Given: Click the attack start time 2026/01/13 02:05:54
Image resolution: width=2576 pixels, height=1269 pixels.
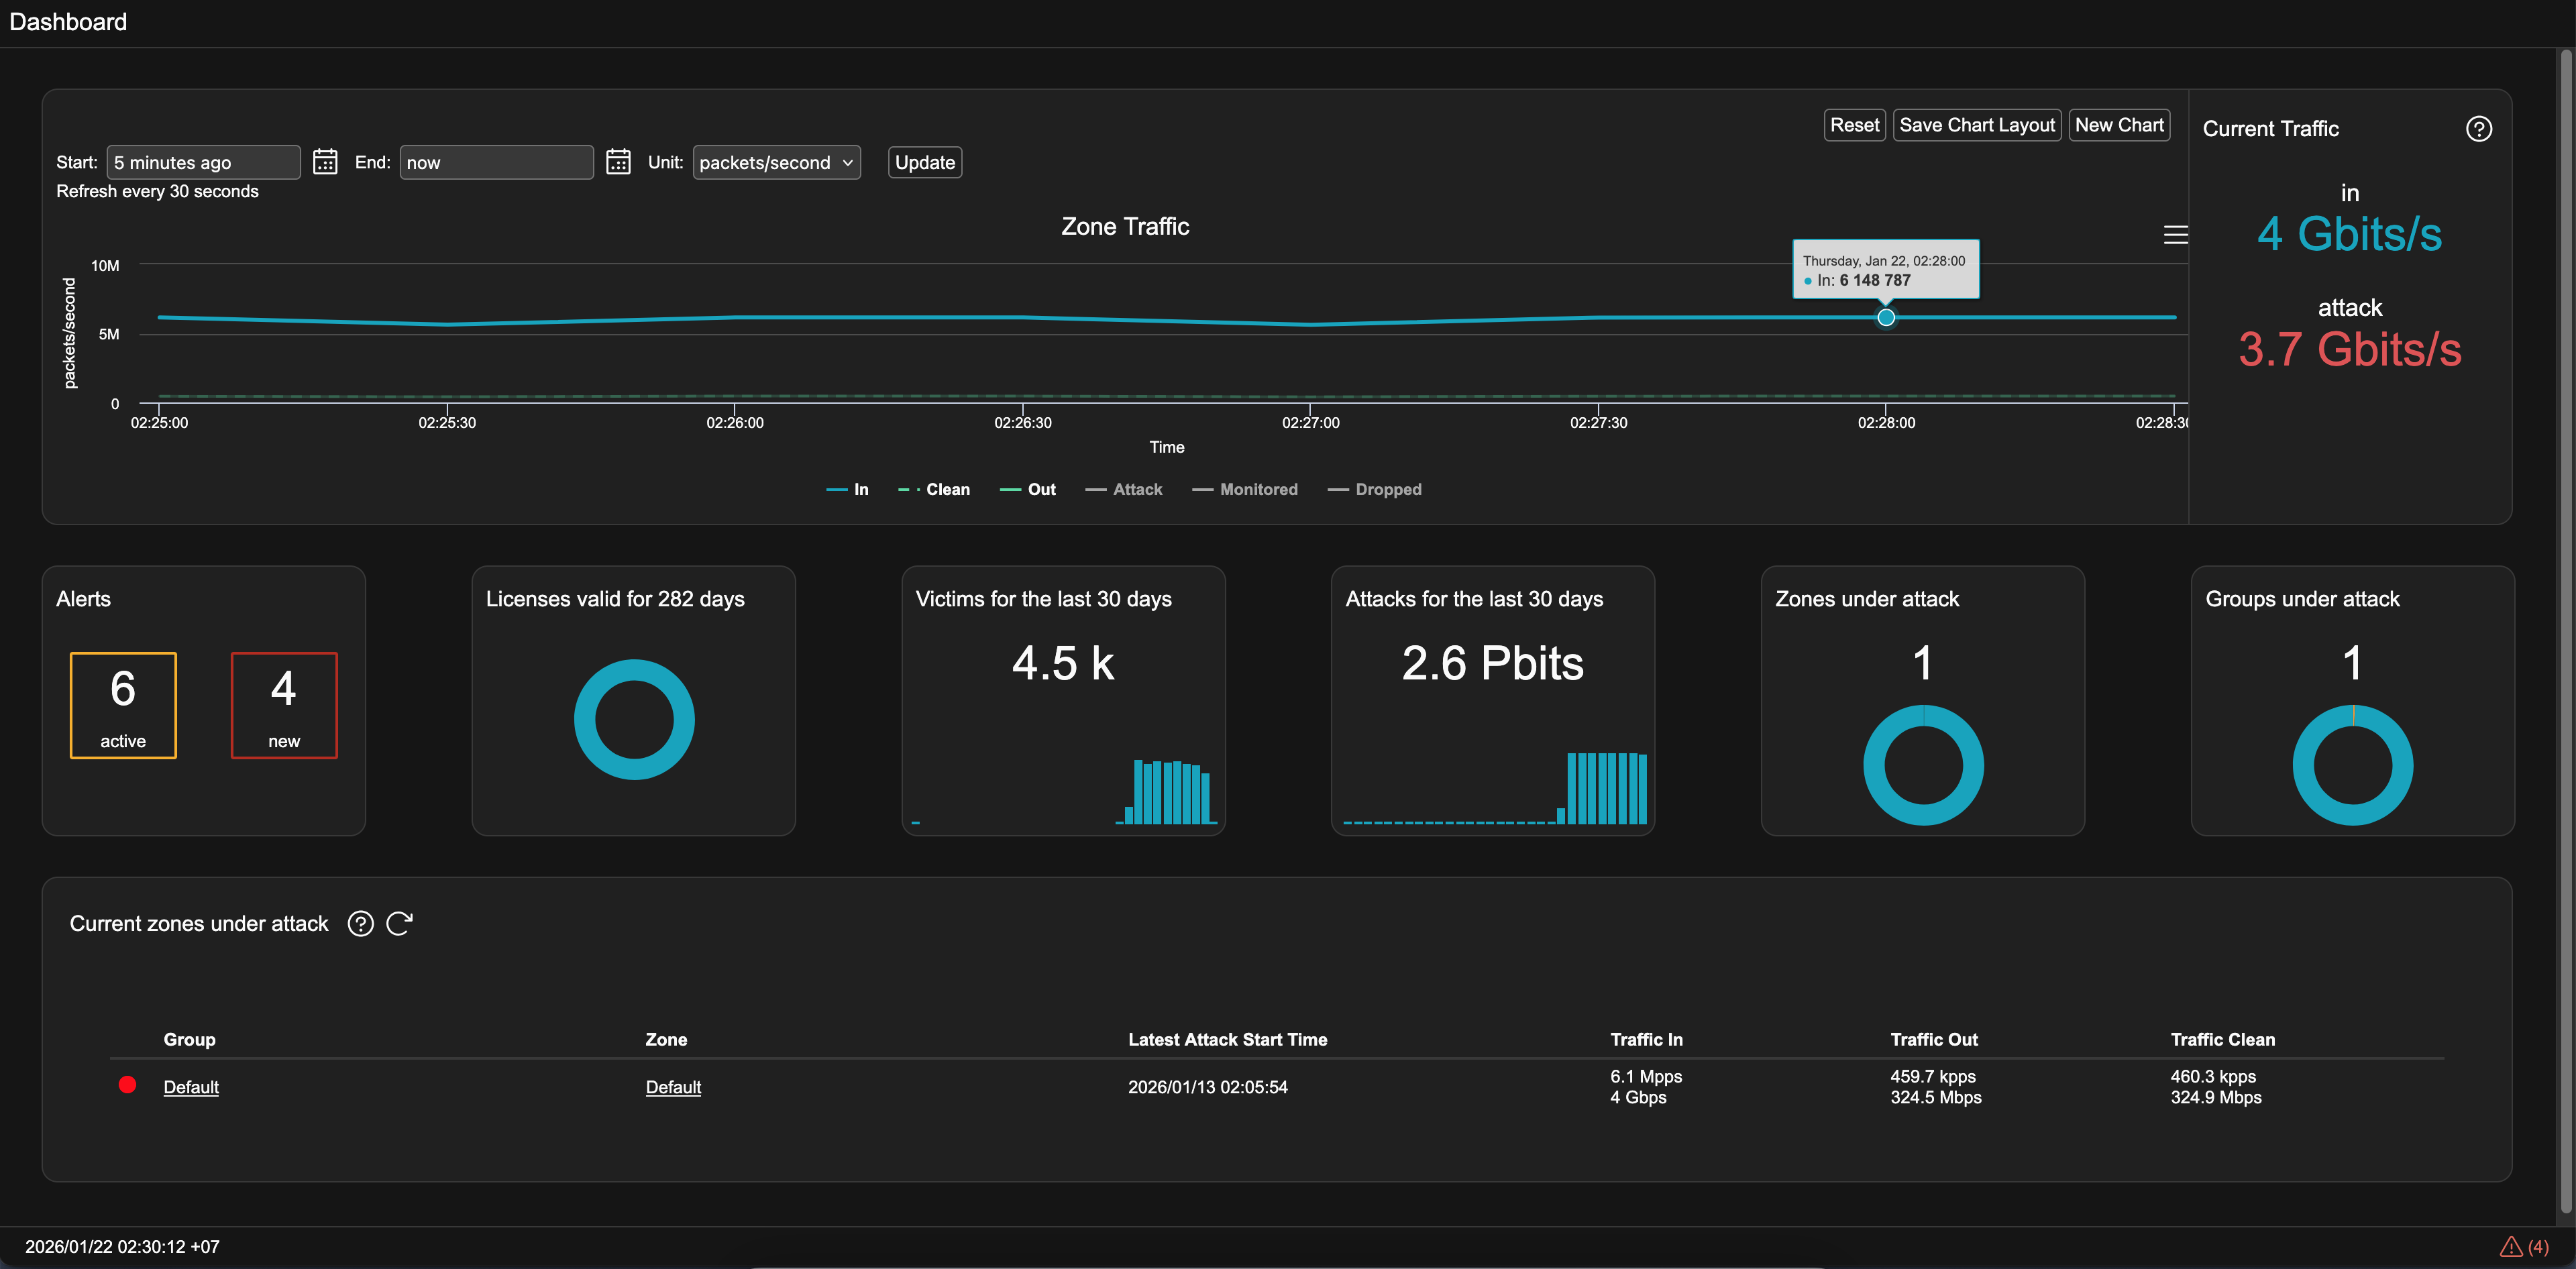Looking at the screenshot, I should pos(1207,1087).
